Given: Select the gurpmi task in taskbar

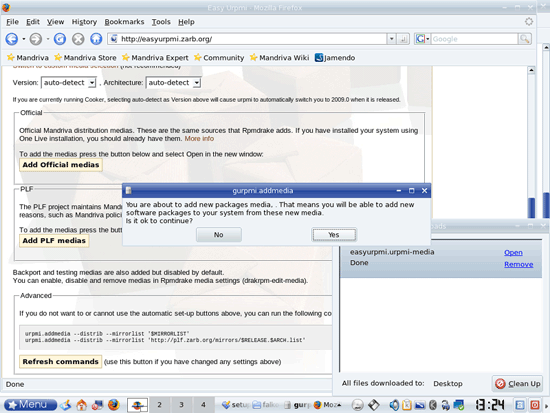Looking at the screenshot, I should (x=297, y=405).
